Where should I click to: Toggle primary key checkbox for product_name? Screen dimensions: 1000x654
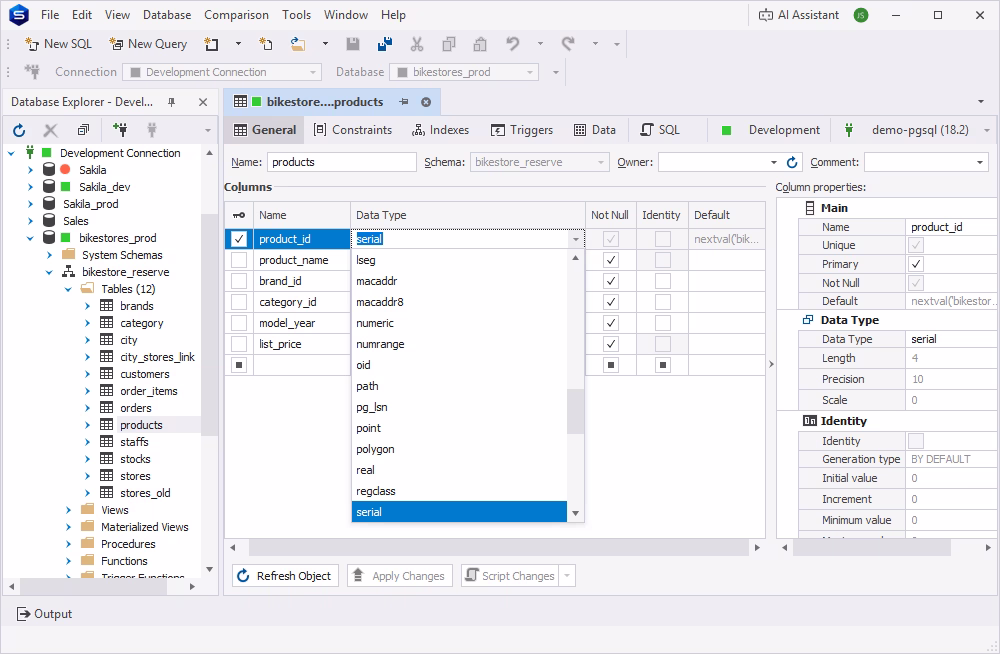click(239, 260)
